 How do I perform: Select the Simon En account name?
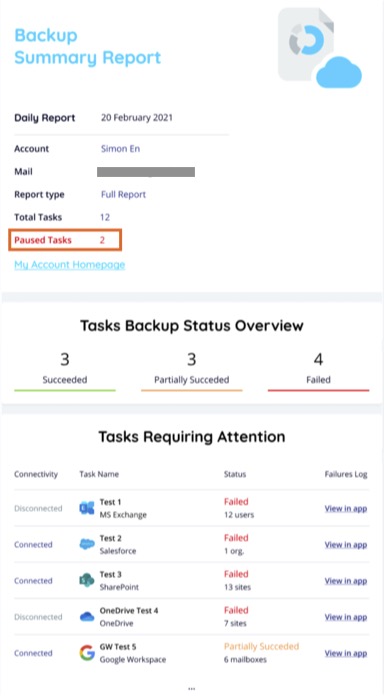click(120, 149)
